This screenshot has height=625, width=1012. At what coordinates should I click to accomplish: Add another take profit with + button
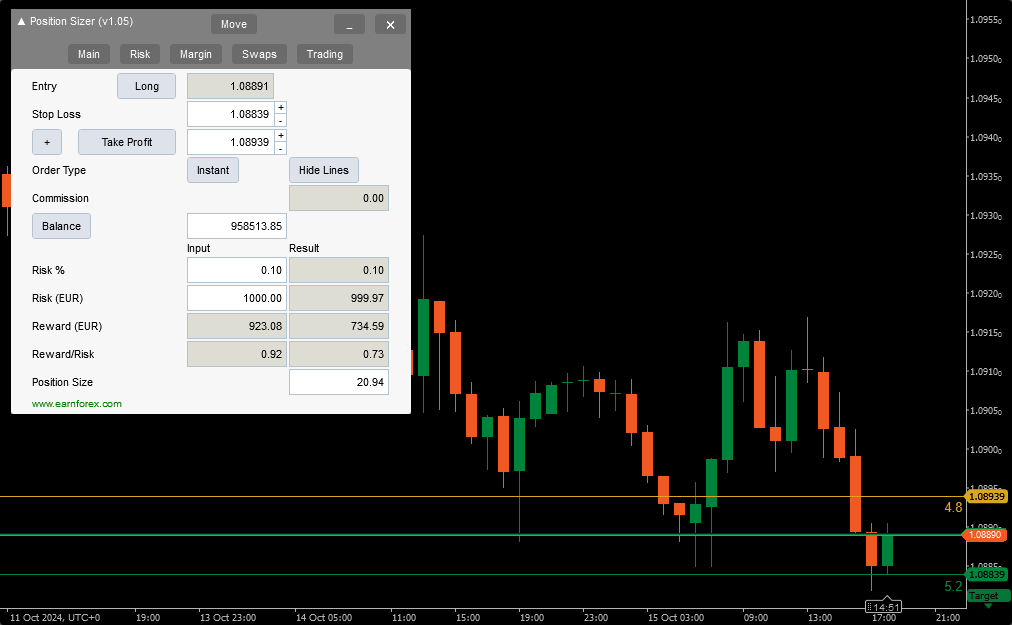coord(47,142)
